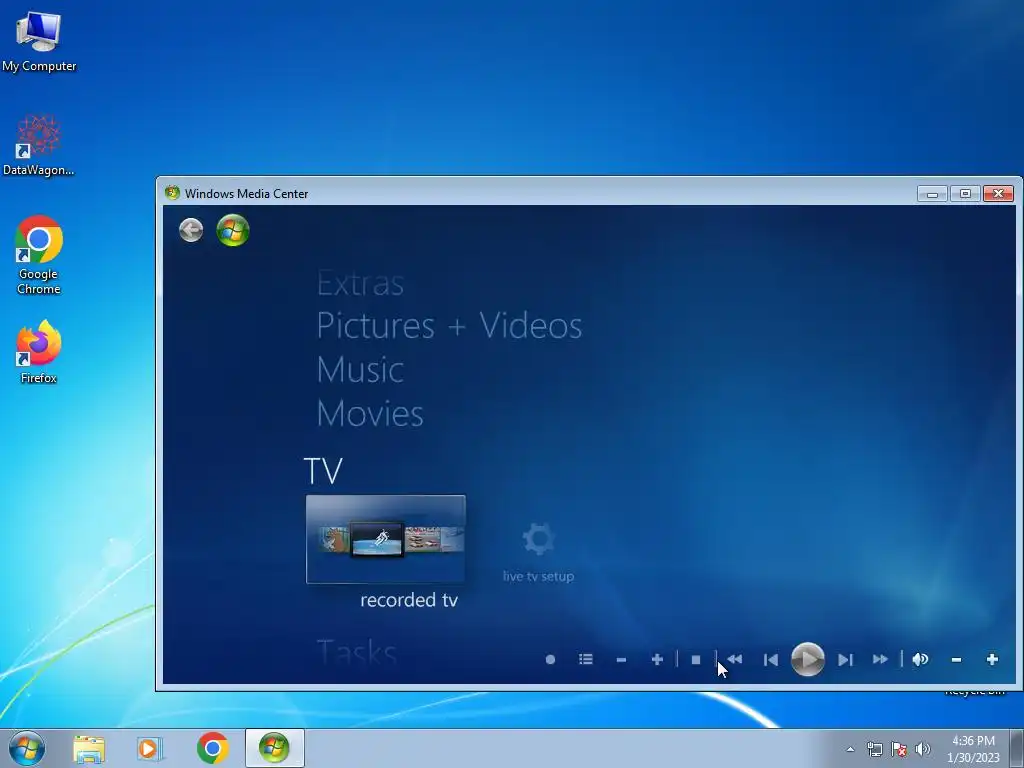Open the guide list icon in transport bar
1024x768 pixels.
click(586, 660)
